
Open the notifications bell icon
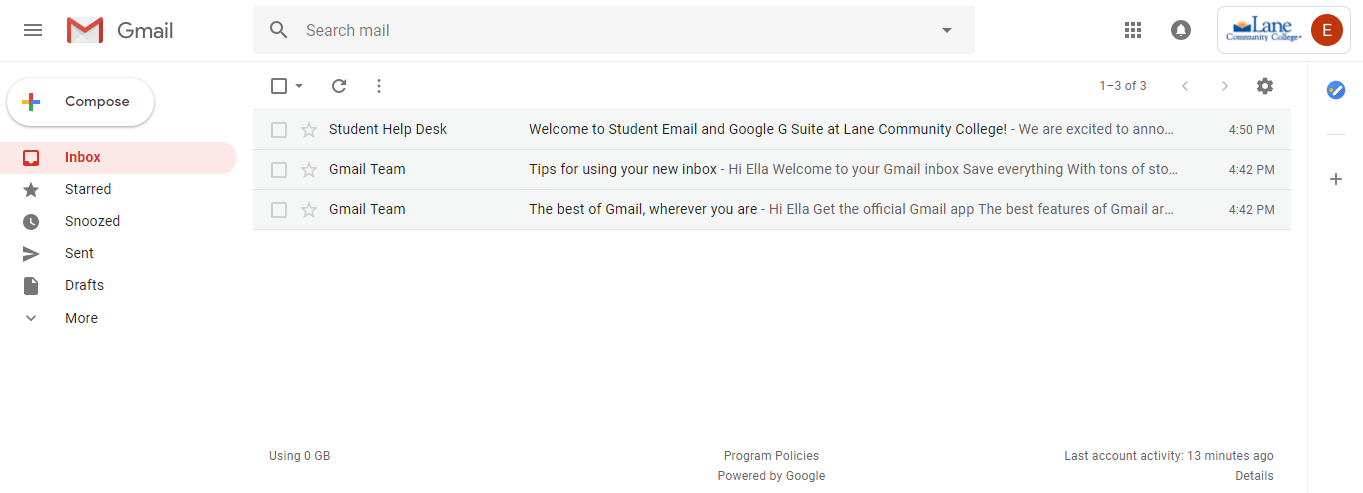coord(1181,30)
